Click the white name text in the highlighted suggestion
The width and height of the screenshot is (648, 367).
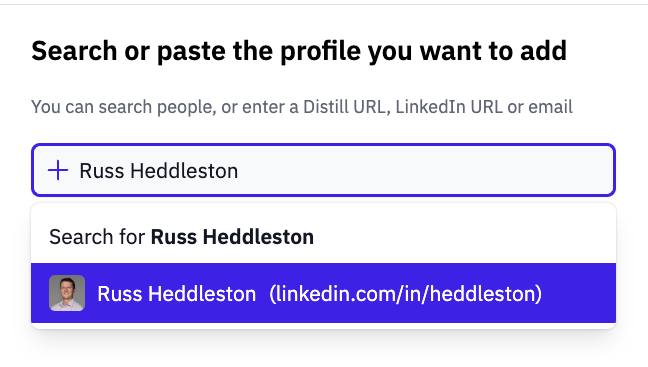click(x=176, y=294)
